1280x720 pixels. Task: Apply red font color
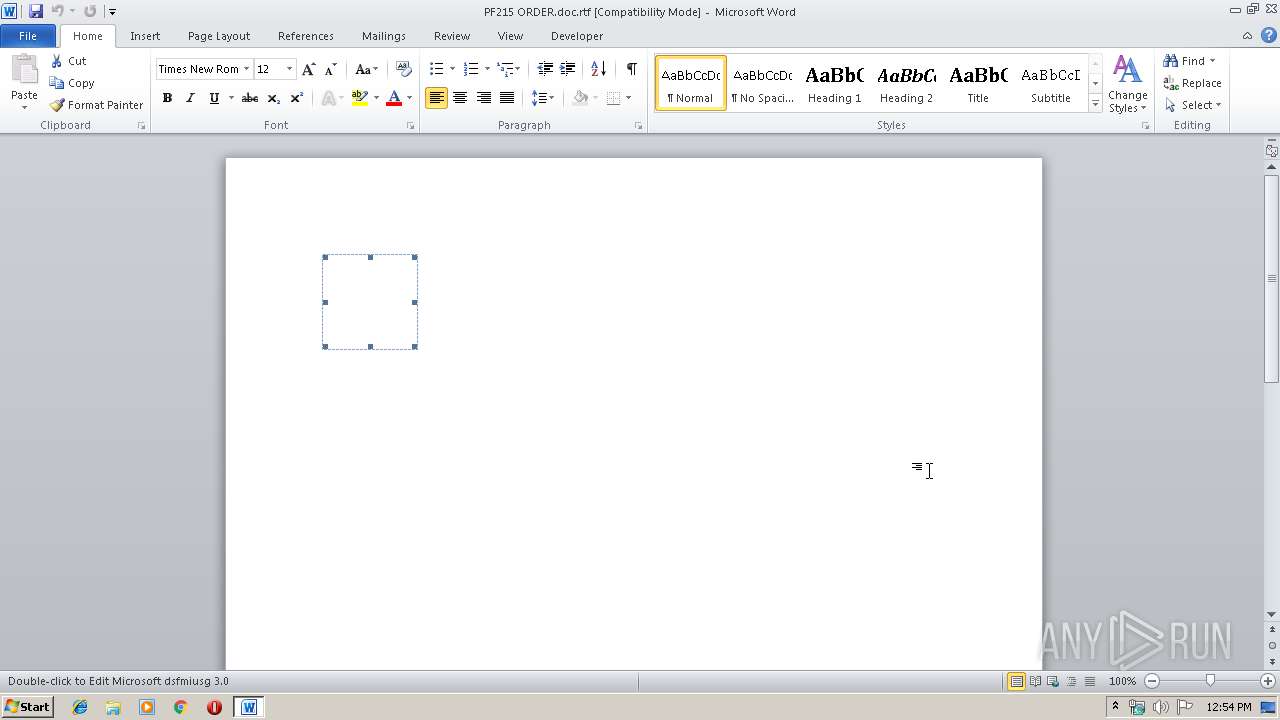click(x=394, y=98)
